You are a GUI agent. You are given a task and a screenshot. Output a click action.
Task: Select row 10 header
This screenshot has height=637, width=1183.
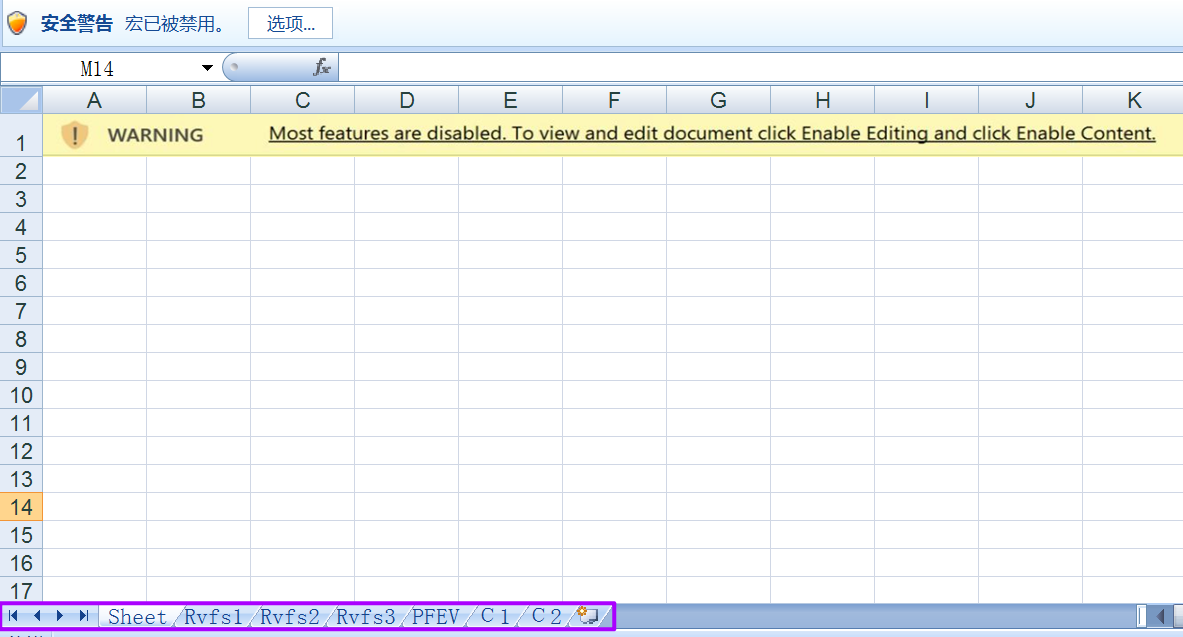tap(21, 395)
